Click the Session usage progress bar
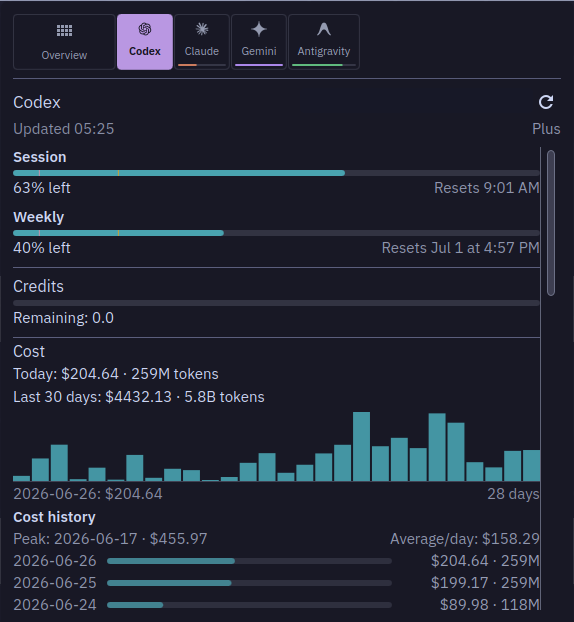The width and height of the screenshot is (574, 622). pyautogui.click(x=276, y=173)
